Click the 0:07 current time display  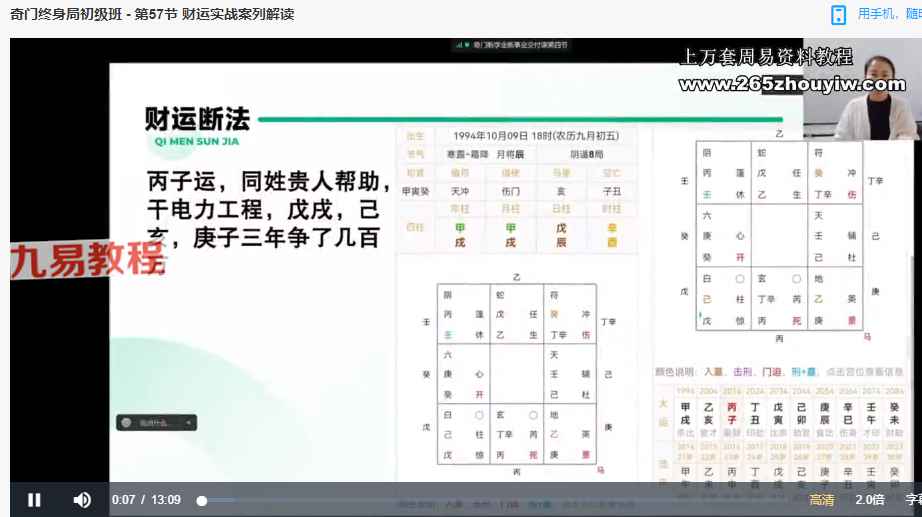point(123,500)
